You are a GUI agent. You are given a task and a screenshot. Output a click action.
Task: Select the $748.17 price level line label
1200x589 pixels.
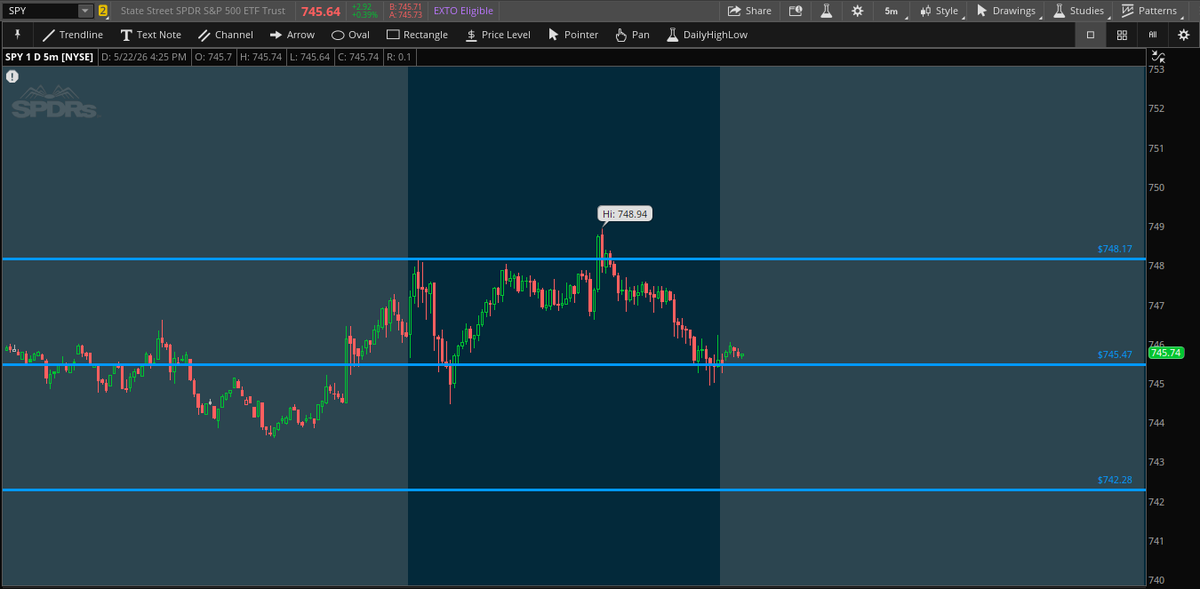[1114, 248]
